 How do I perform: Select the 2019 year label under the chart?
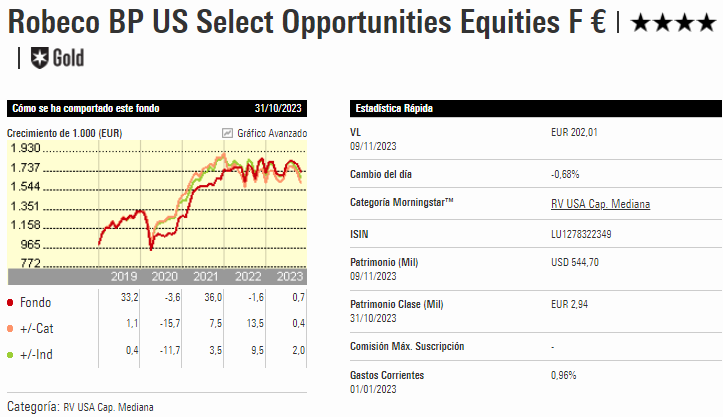tap(123, 277)
